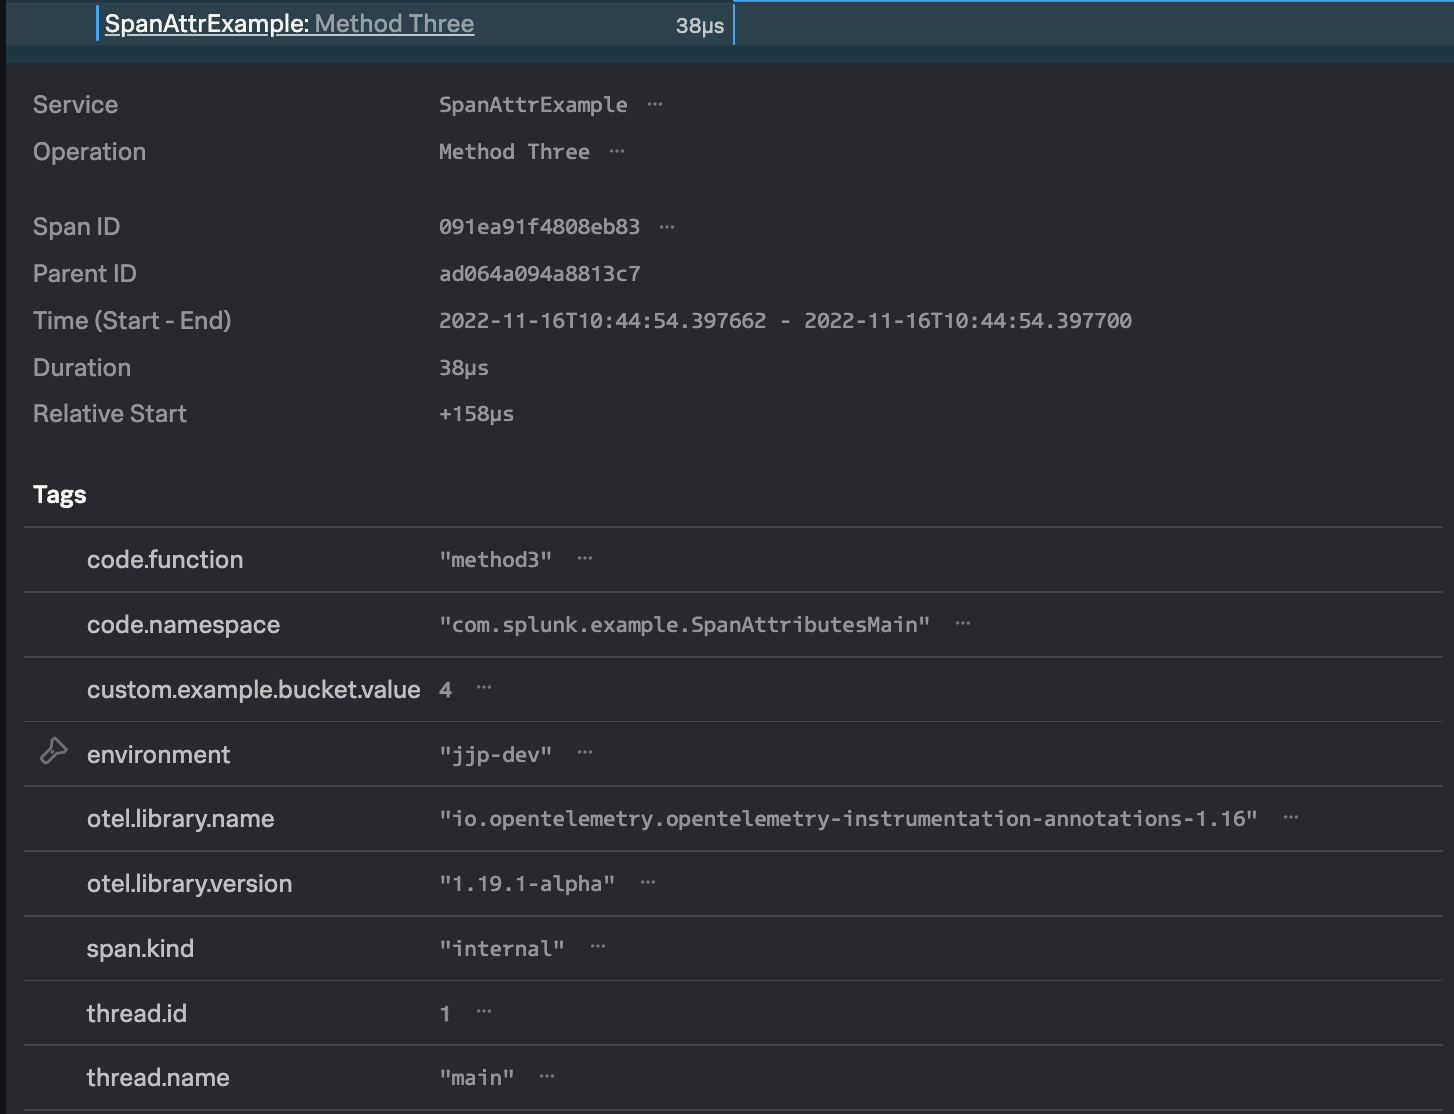Image resolution: width=1454 pixels, height=1114 pixels.
Task: Click the SpanAttrExample: Method Three span link
Action: point(289,23)
